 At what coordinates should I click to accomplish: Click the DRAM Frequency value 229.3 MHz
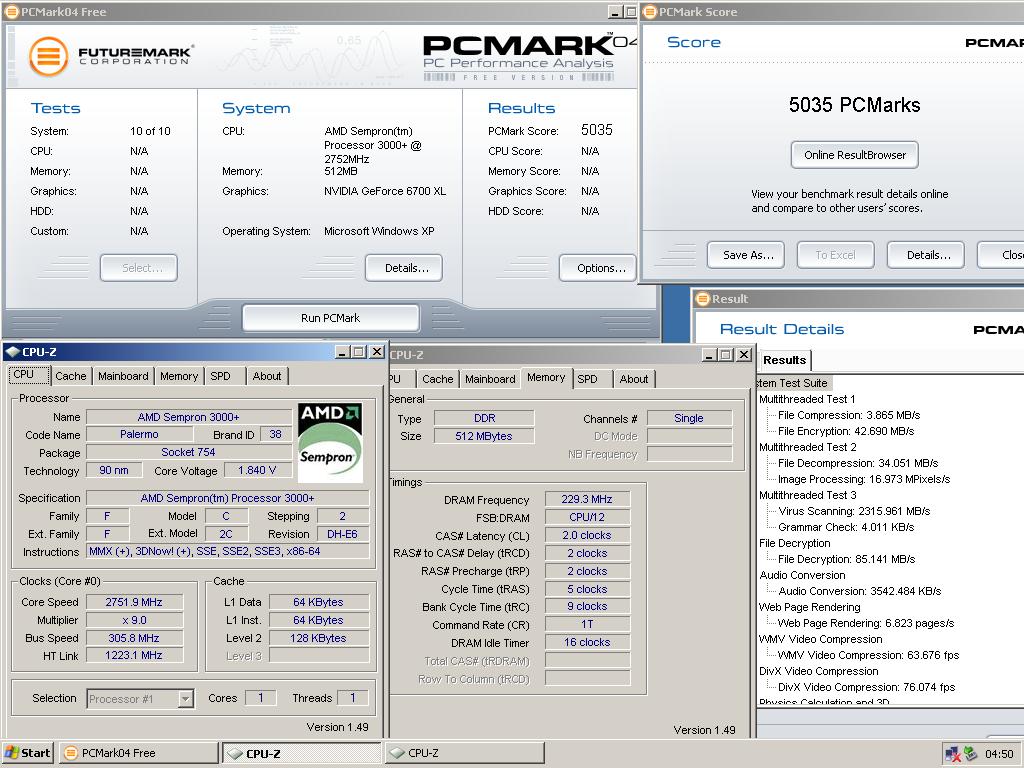point(587,499)
